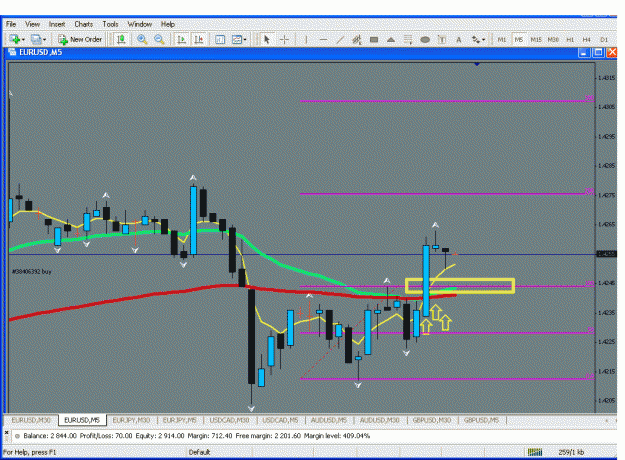This screenshot has width=625, height=460.
Task: Click the connection status bars indicator
Action: pyautogui.click(x=535, y=452)
